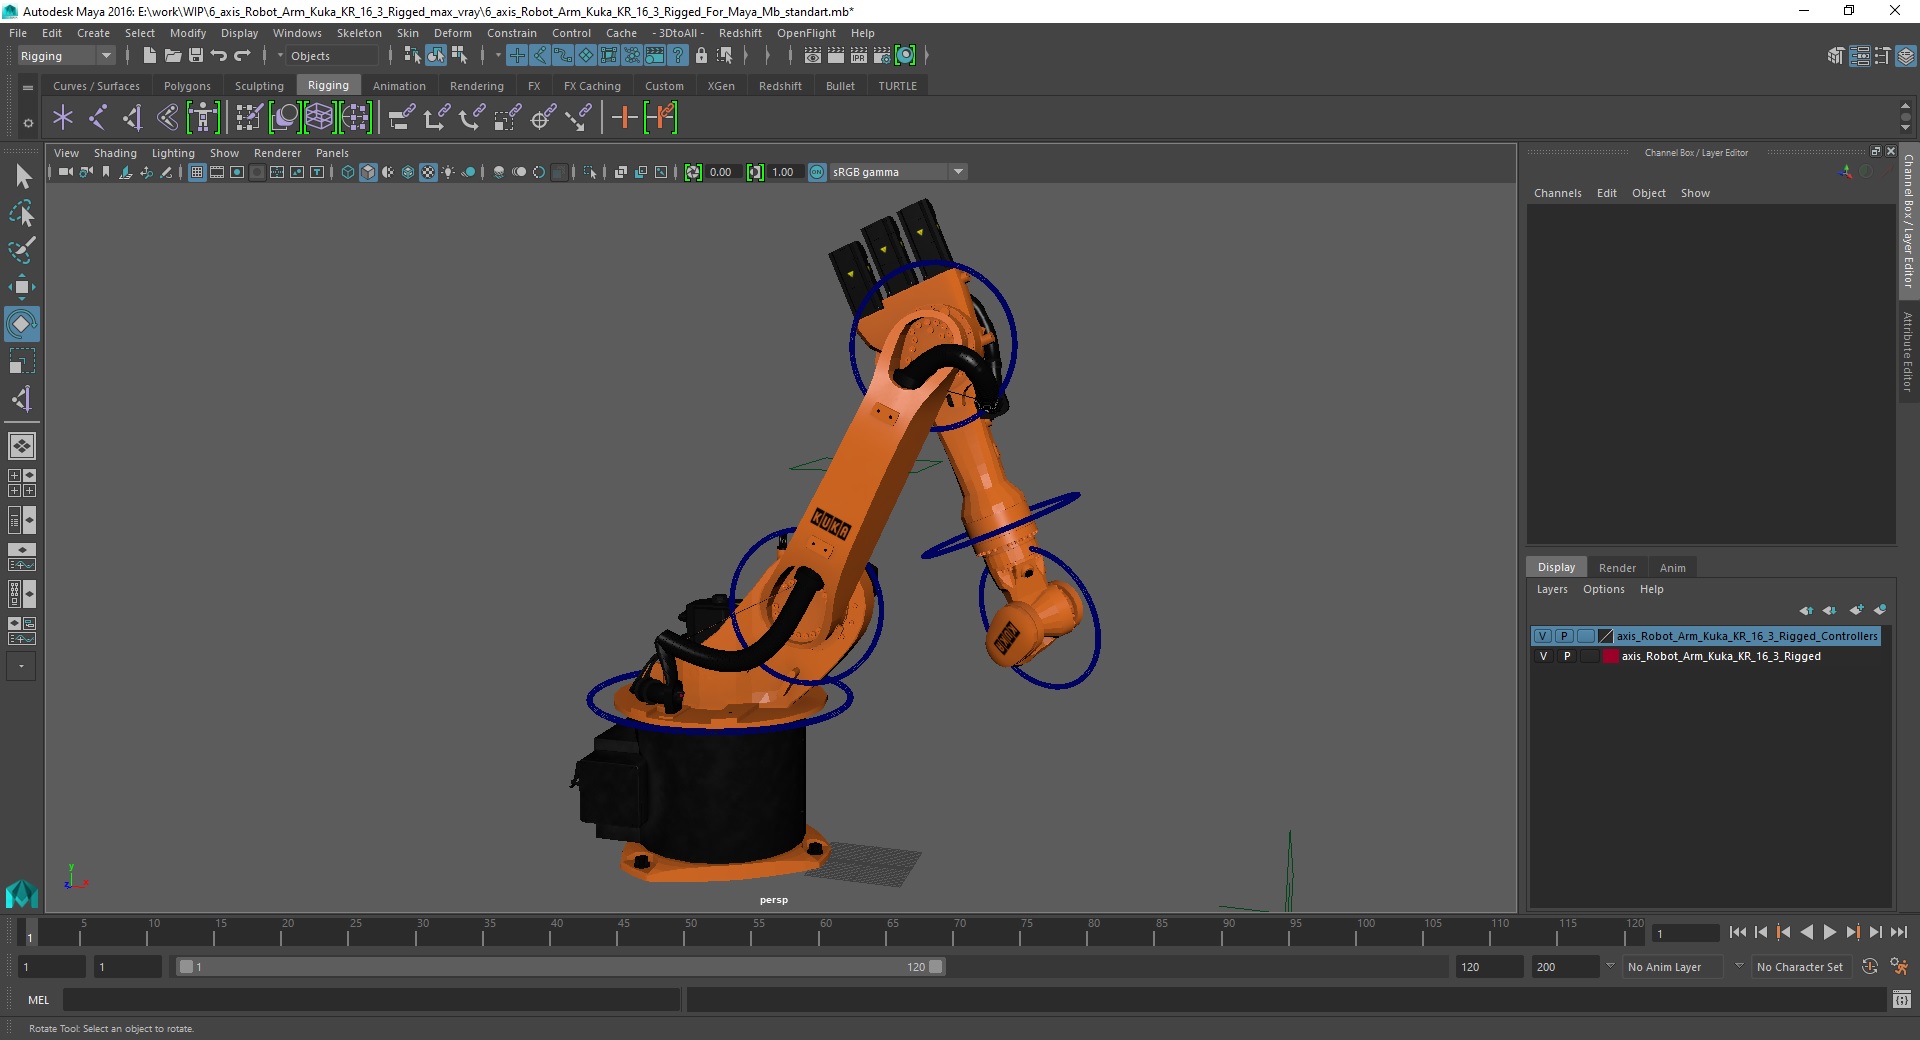Pick the Paint selection tool
Screen dimensions: 1920x1040
(22, 250)
